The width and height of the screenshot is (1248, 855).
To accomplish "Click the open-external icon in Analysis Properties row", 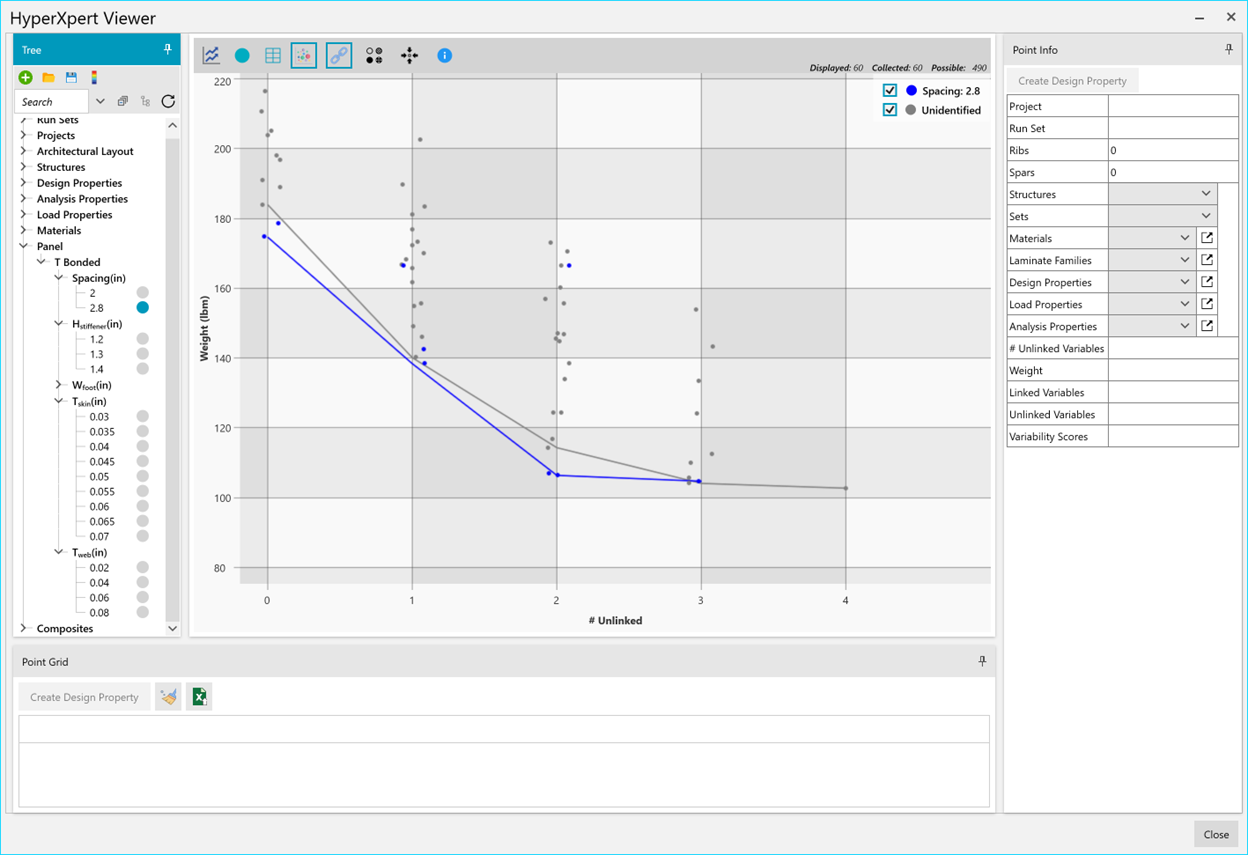I will pyautogui.click(x=1207, y=326).
